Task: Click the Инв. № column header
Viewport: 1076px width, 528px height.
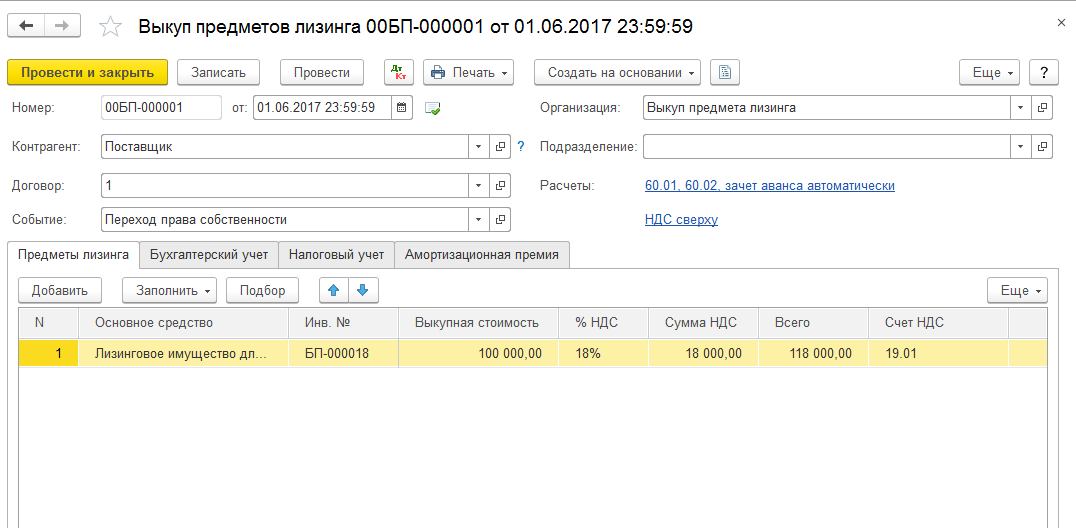Action: pos(344,323)
